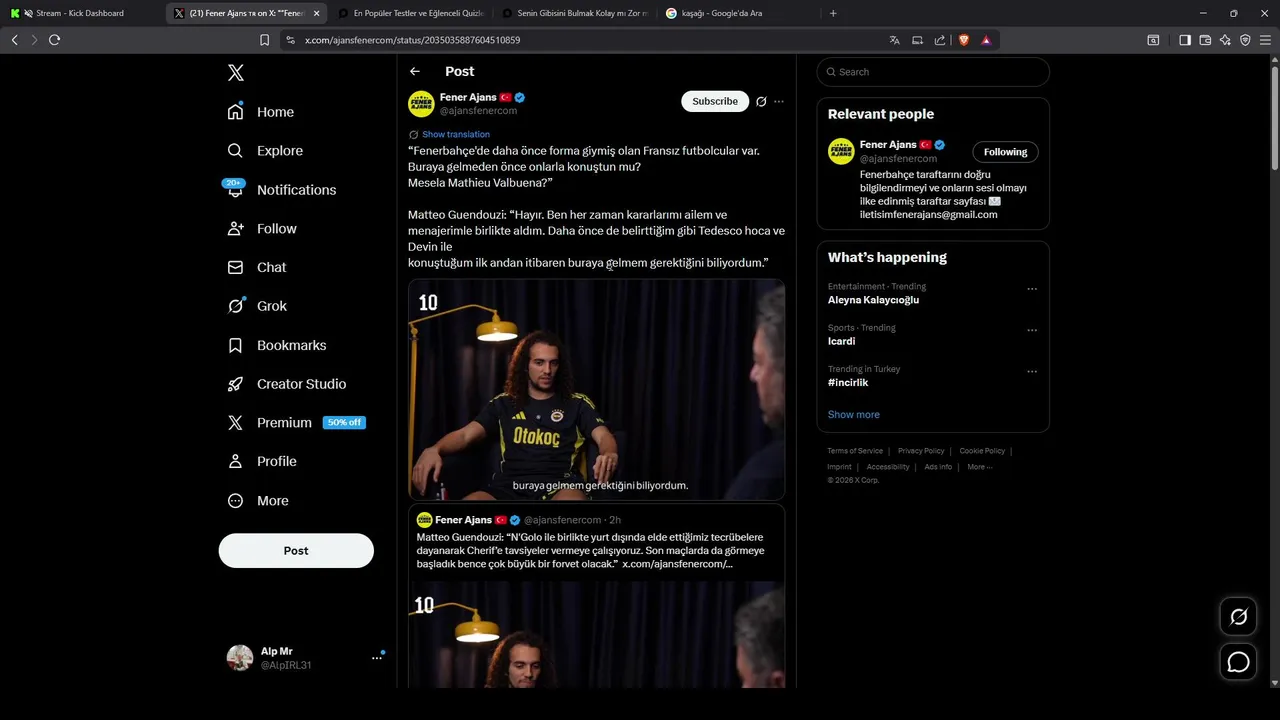Open Grok from sidebar
Screen dimensions: 1280x720
[x=257, y=306]
